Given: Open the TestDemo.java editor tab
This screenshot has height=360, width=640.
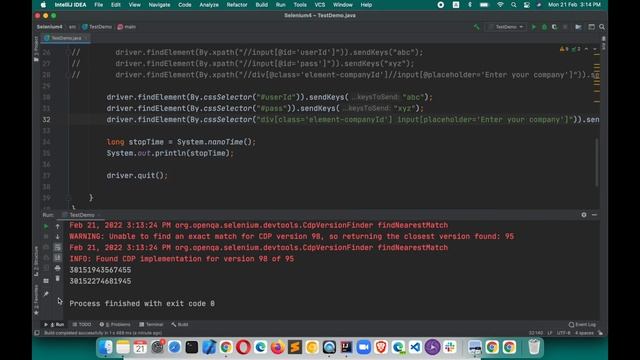Looking at the screenshot, I should (x=65, y=38).
